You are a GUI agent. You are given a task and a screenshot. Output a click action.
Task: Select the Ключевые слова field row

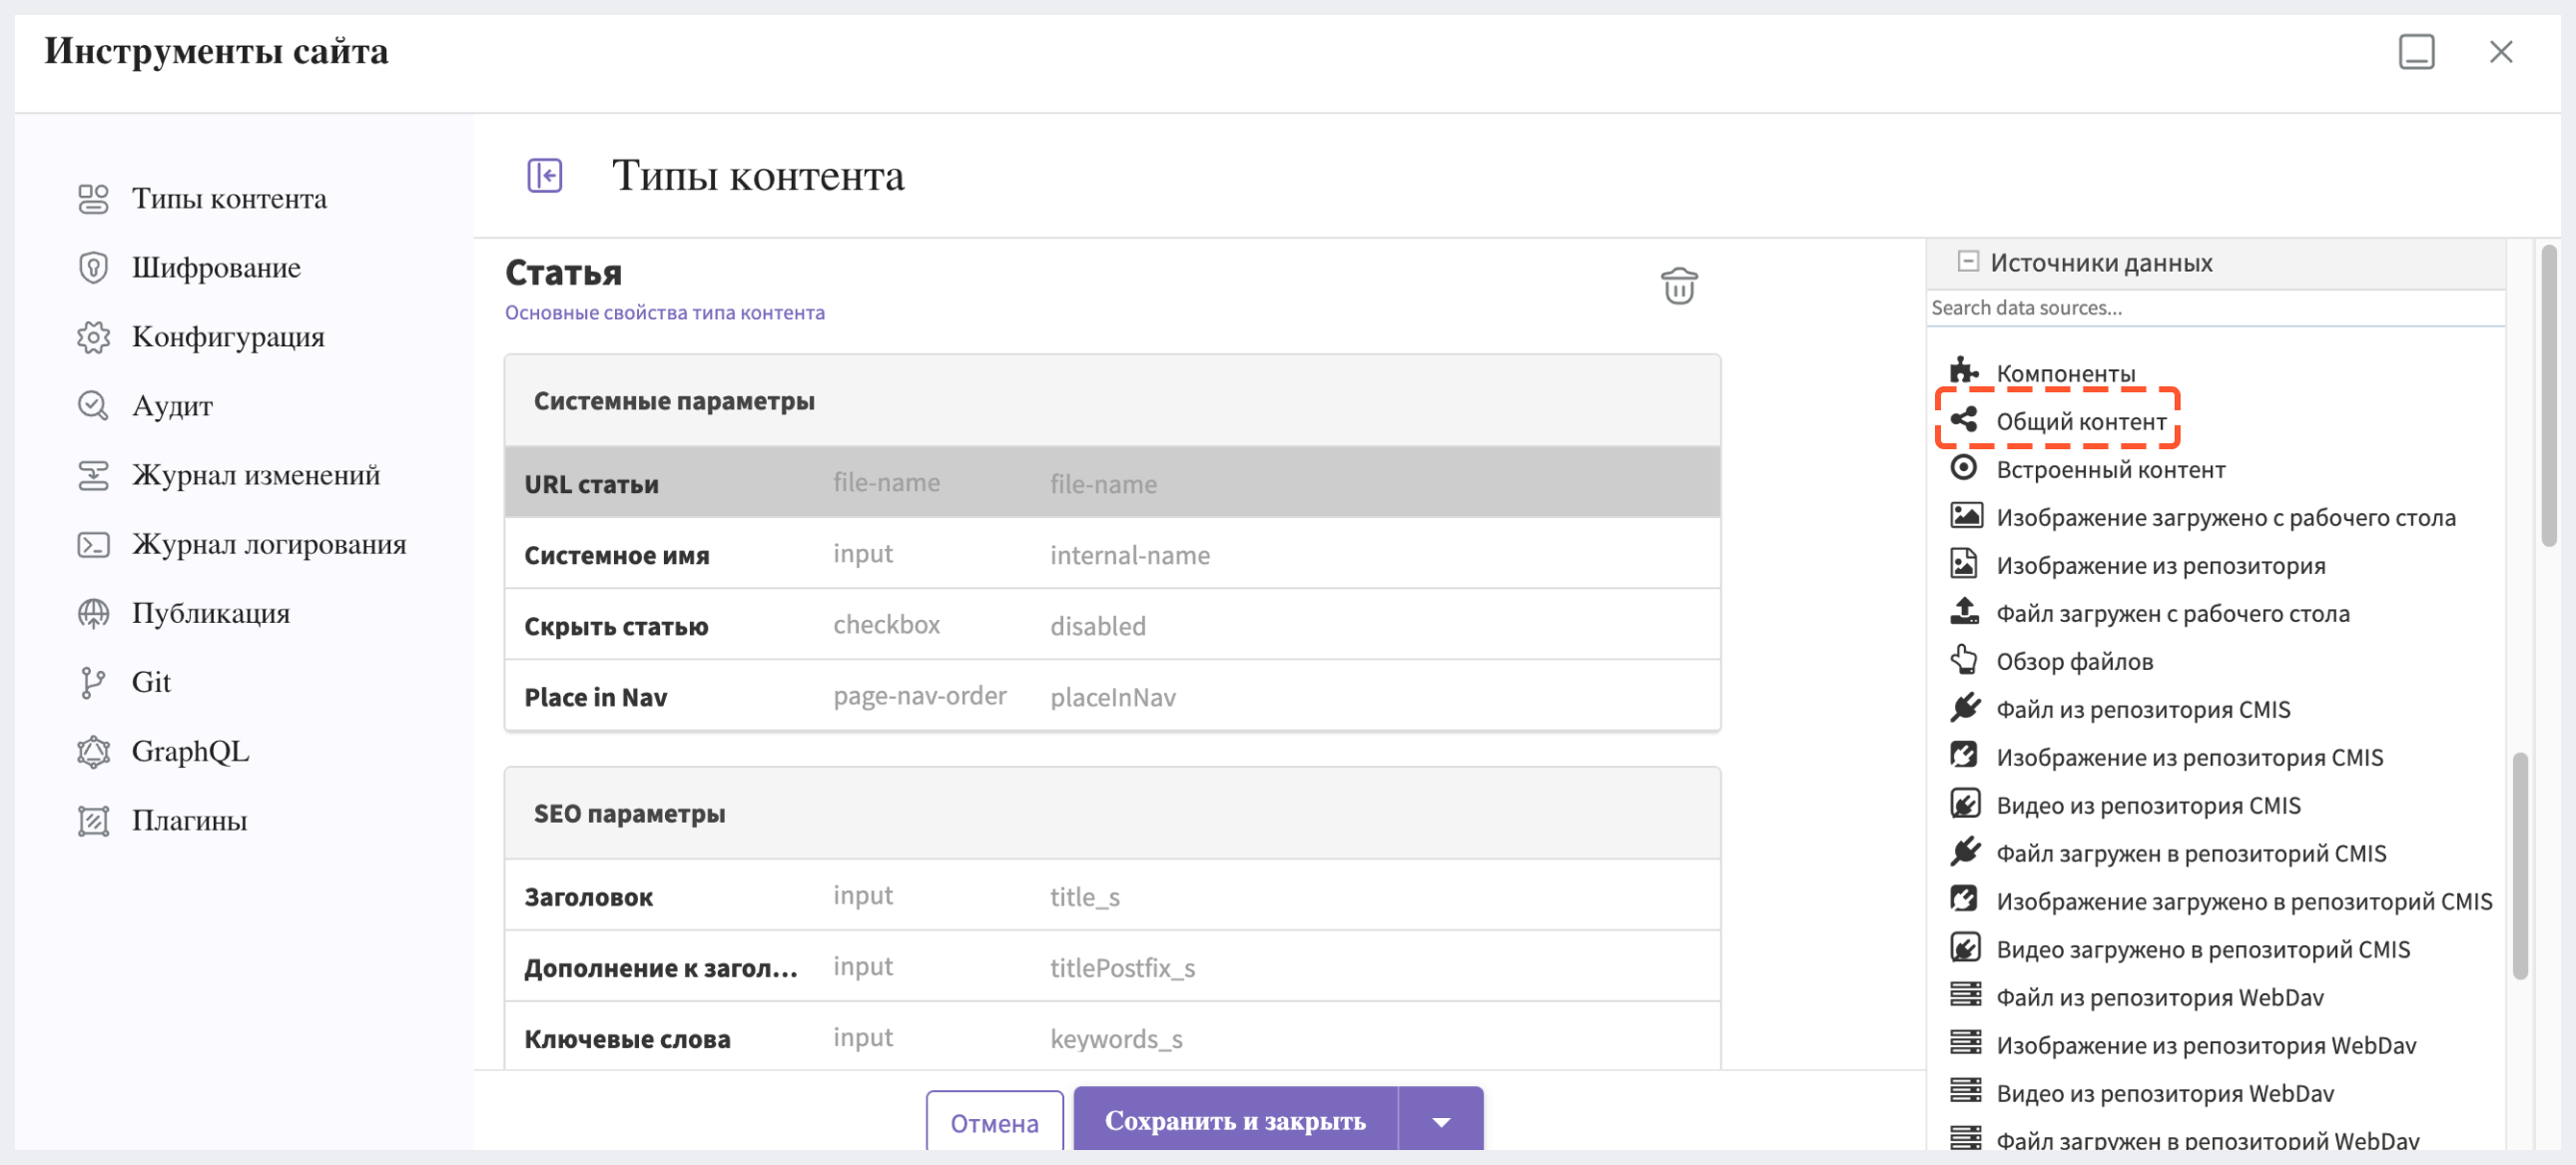(x=1112, y=1038)
